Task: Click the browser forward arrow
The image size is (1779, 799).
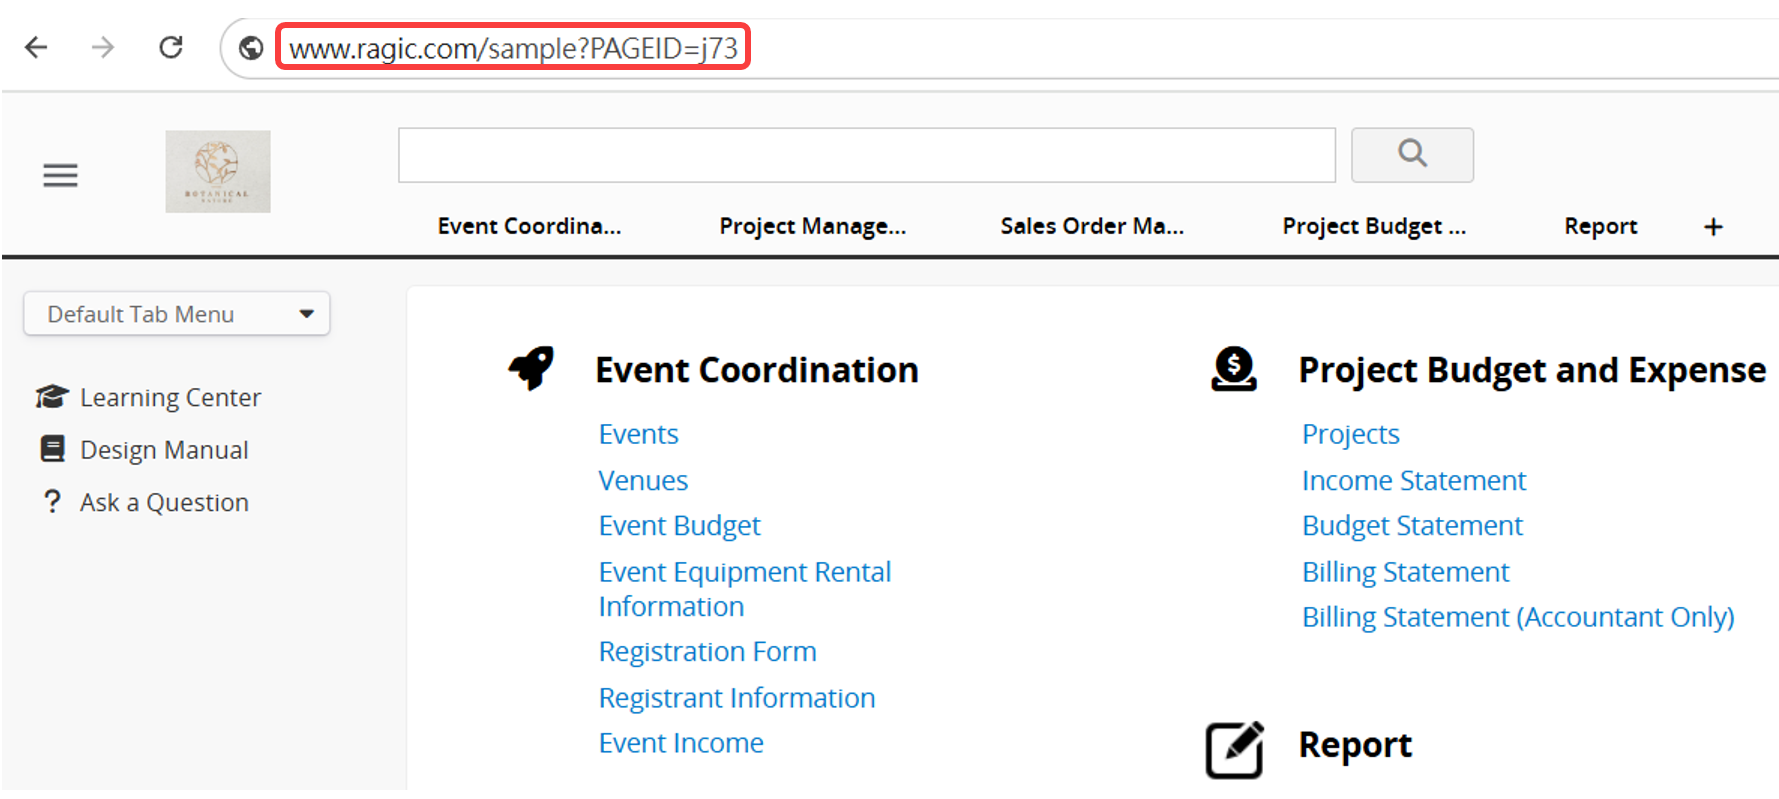Action: pyautogui.click(x=103, y=47)
